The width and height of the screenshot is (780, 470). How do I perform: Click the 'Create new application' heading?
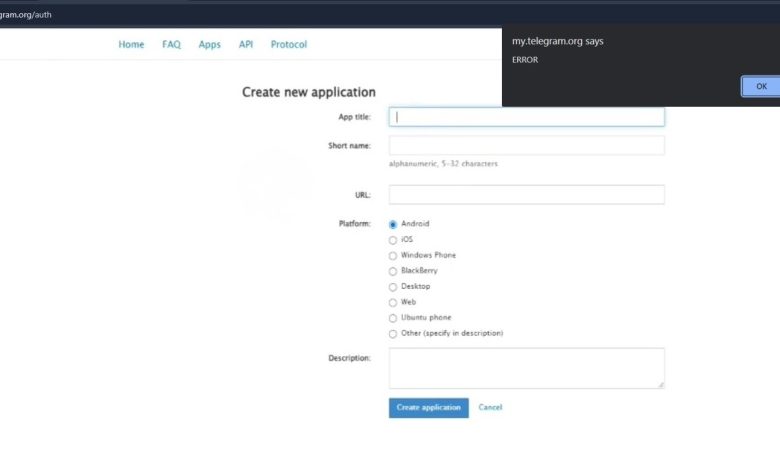[308, 92]
